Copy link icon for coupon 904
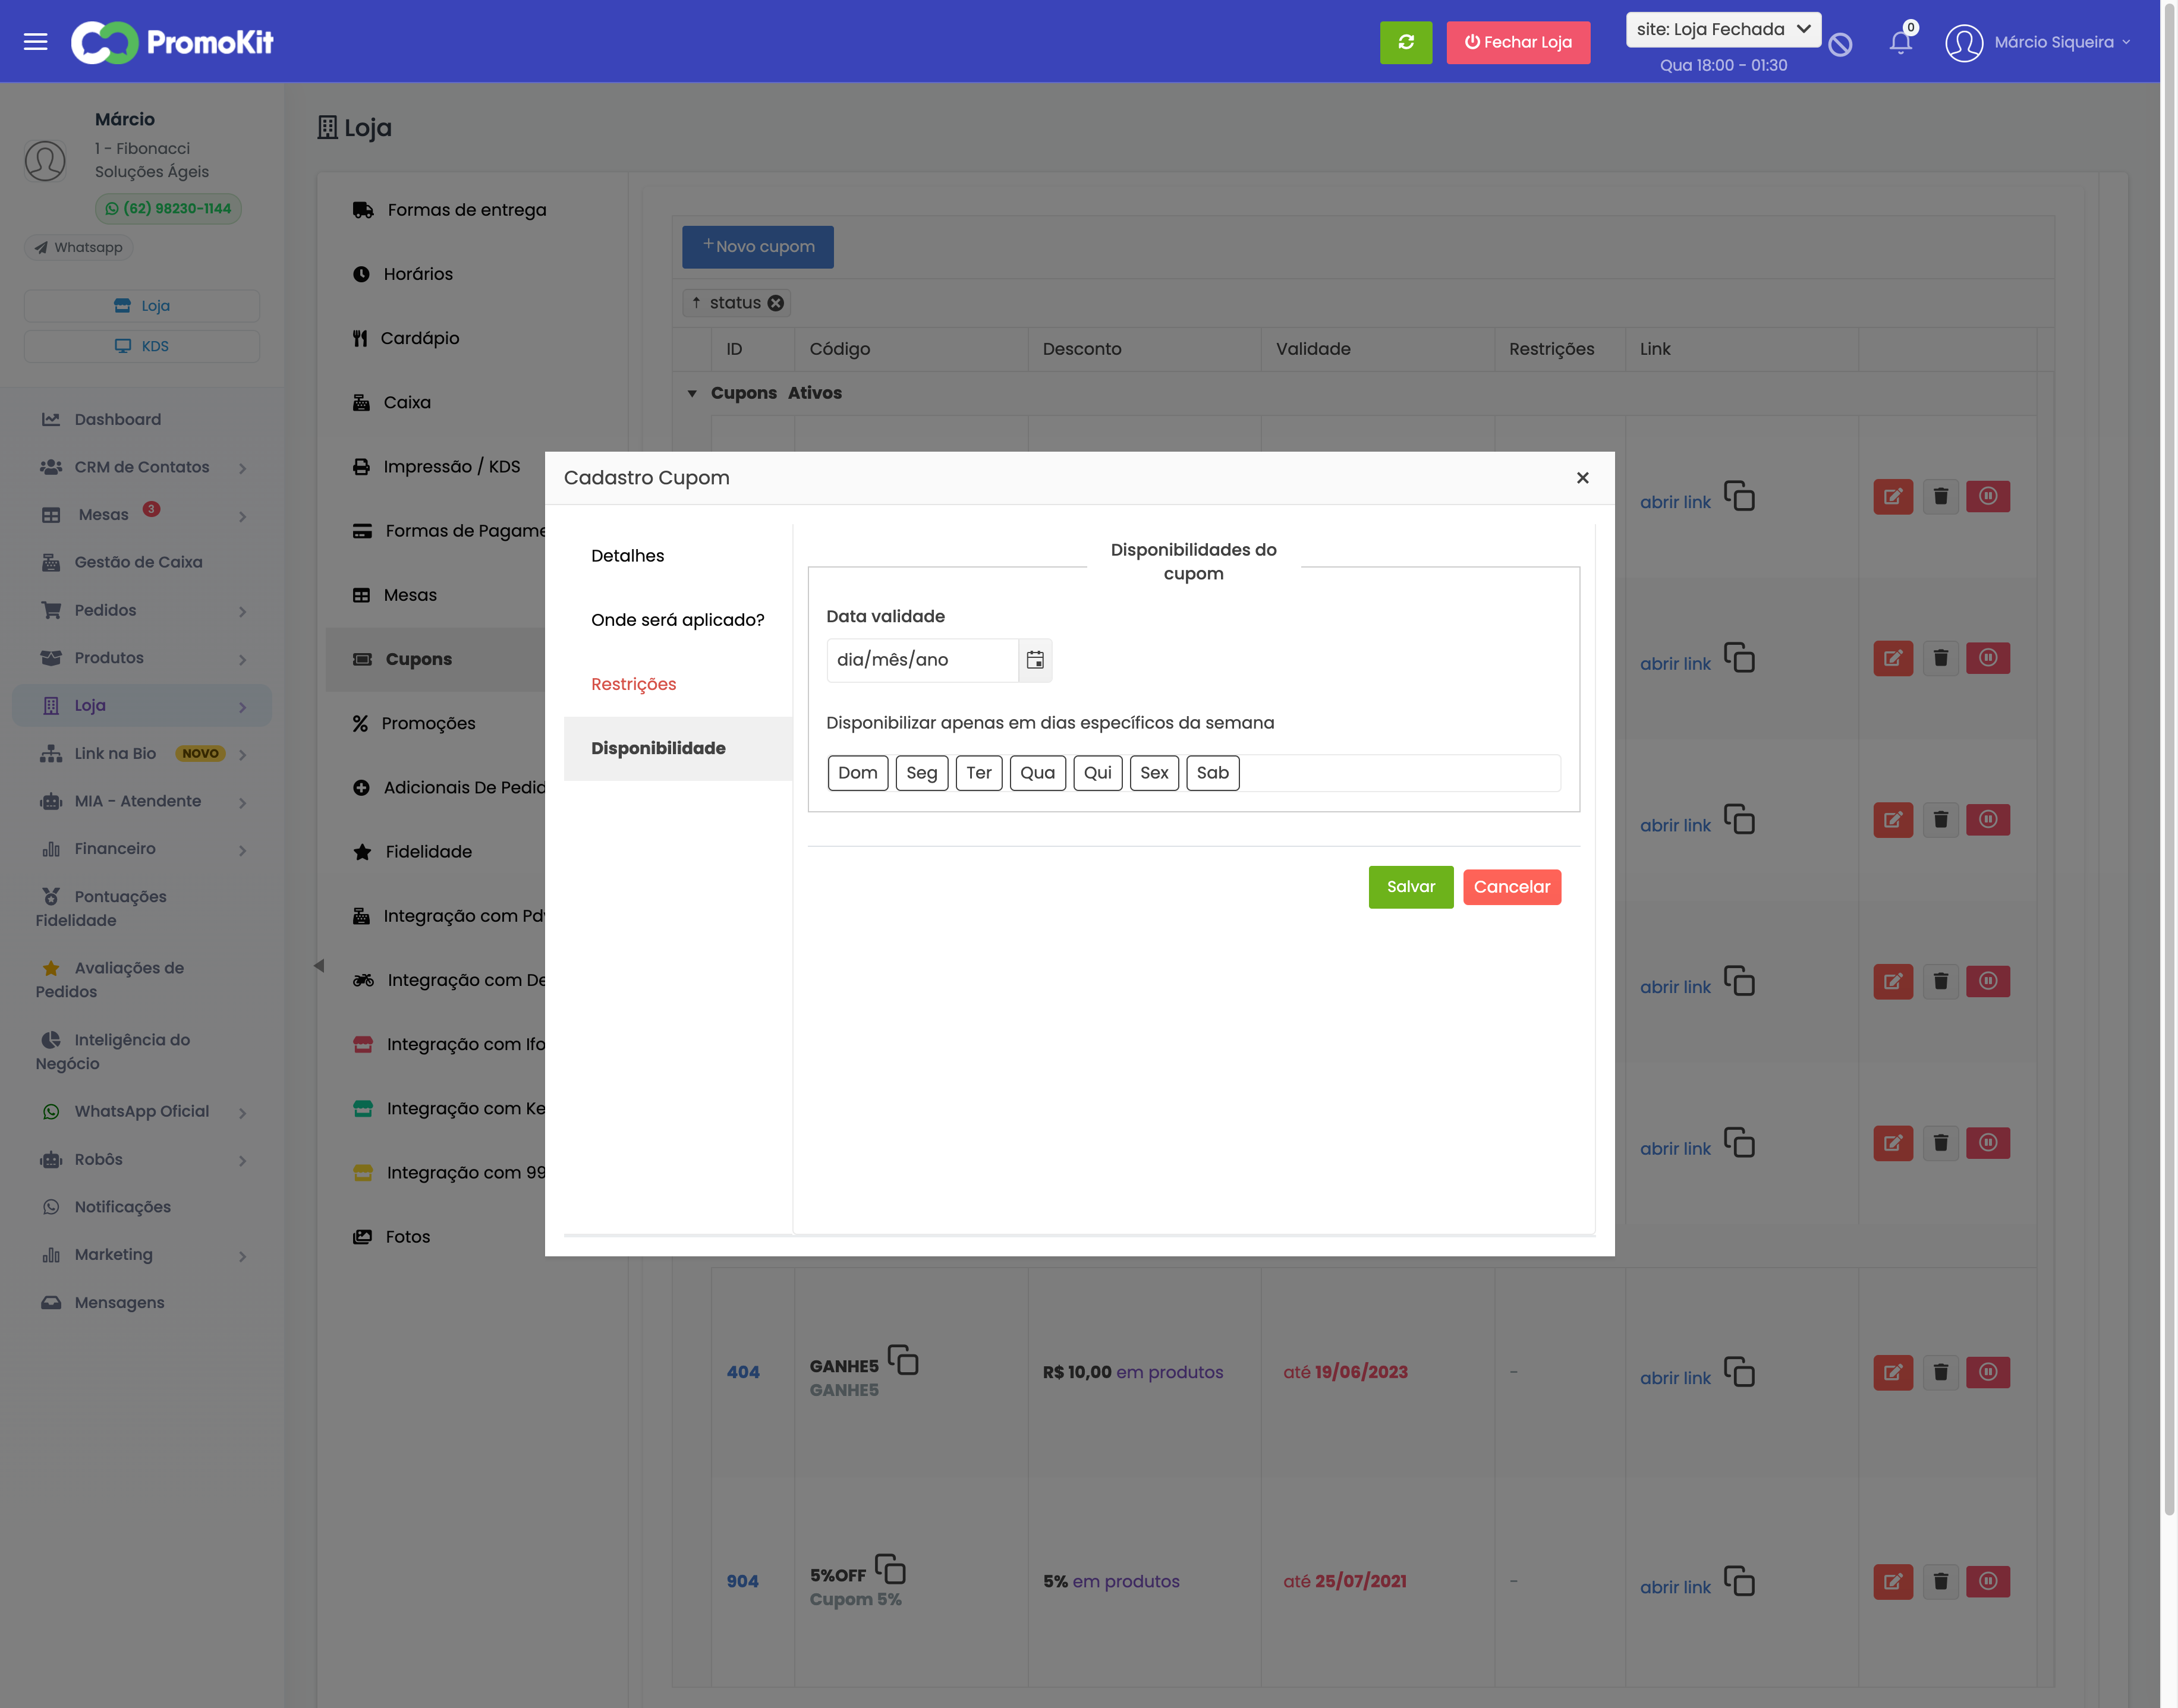 1739,1581
